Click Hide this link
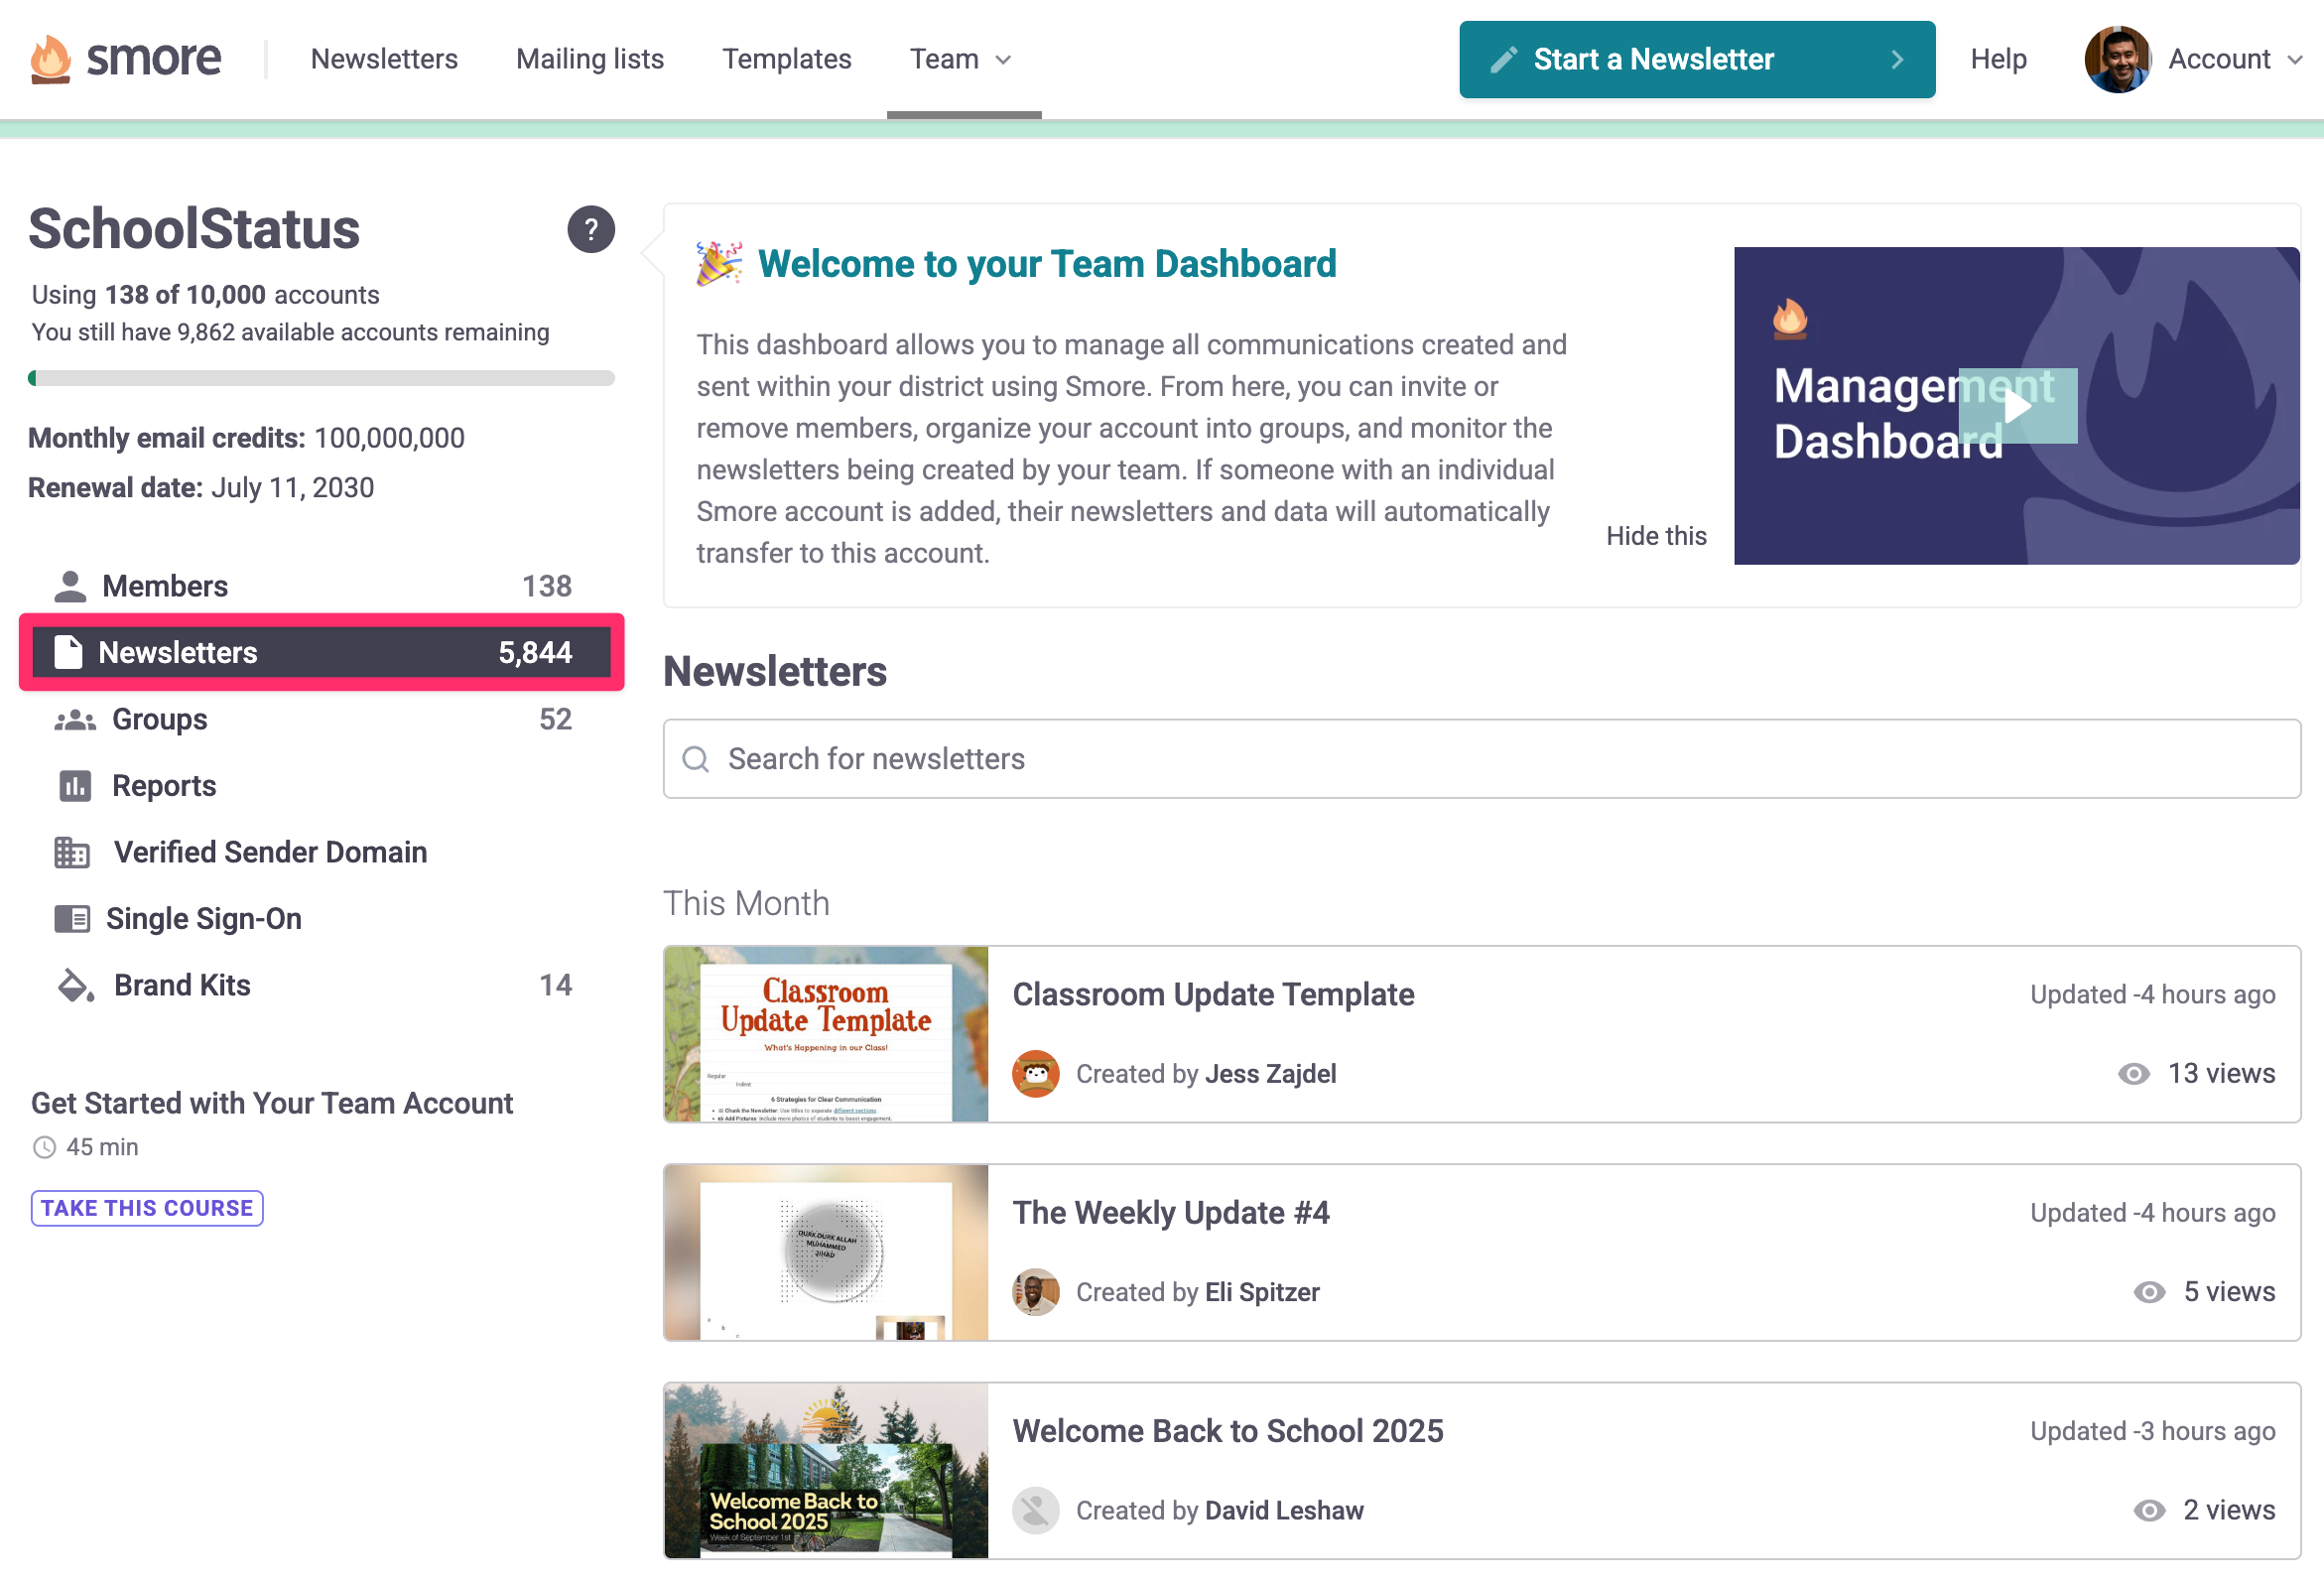The height and width of the screenshot is (1584, 2324). coord(1656,536)
